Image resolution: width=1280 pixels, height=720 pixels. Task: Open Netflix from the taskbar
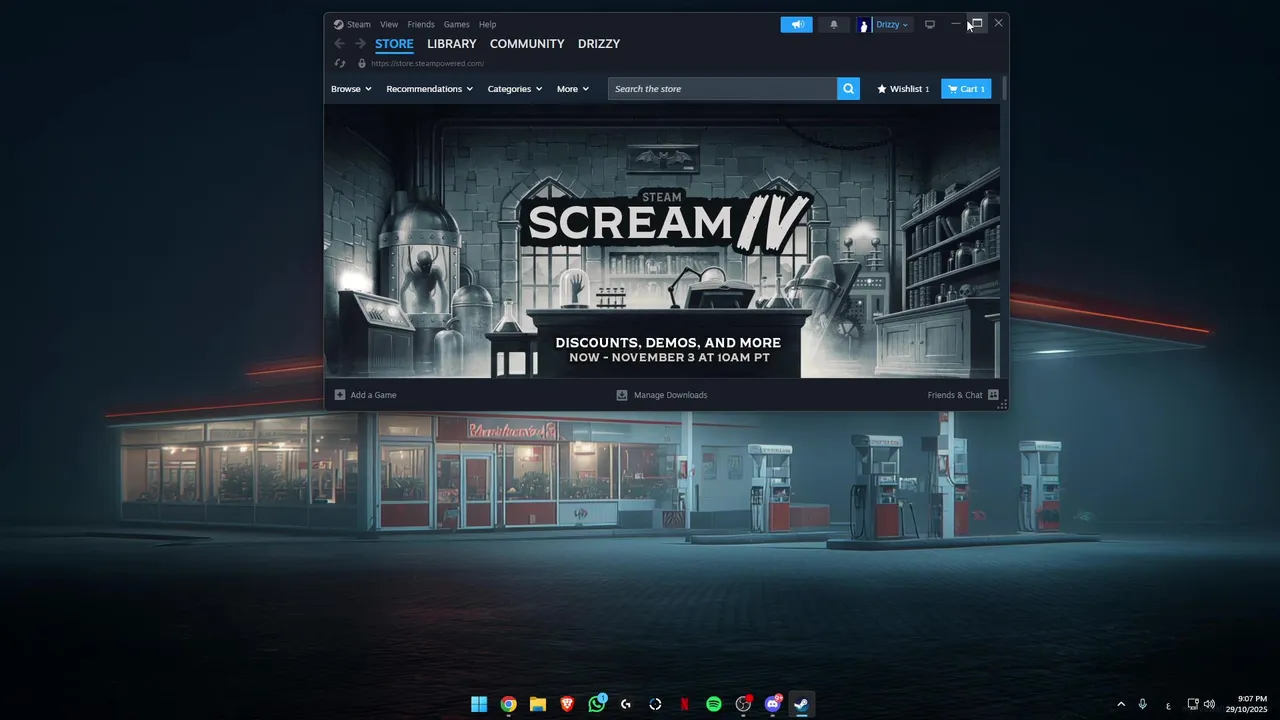click(x=685, y=704)
